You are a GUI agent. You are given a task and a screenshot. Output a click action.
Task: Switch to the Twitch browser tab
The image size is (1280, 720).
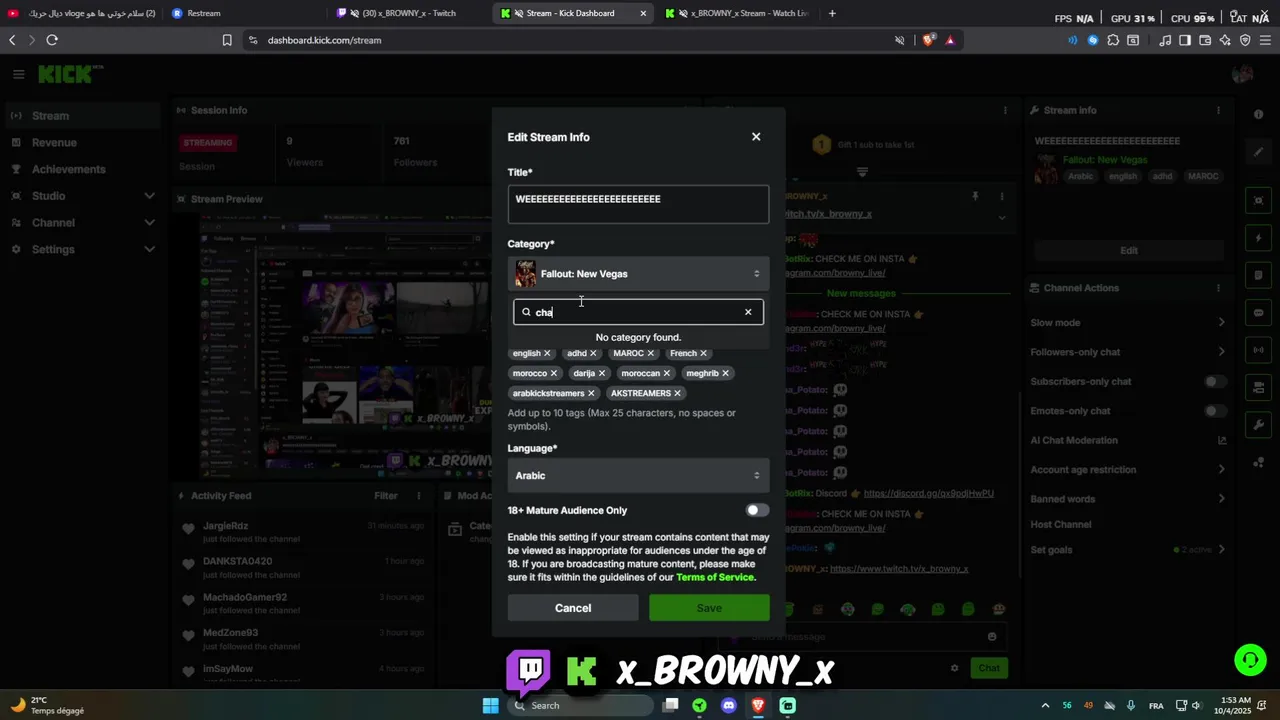coord(408,13)
